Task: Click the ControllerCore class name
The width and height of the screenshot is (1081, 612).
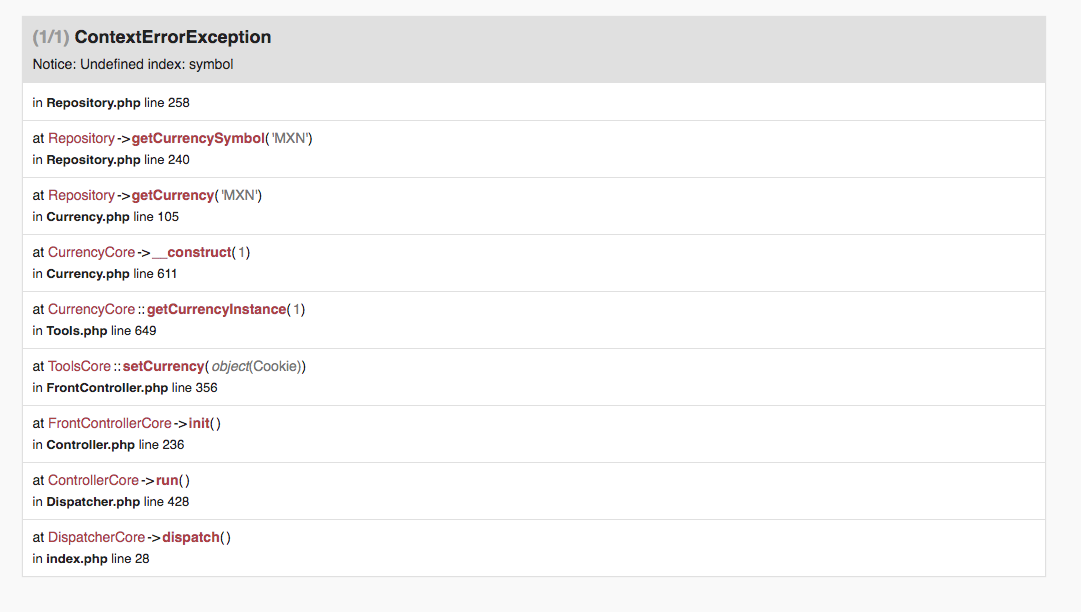Action: [93, 480]
